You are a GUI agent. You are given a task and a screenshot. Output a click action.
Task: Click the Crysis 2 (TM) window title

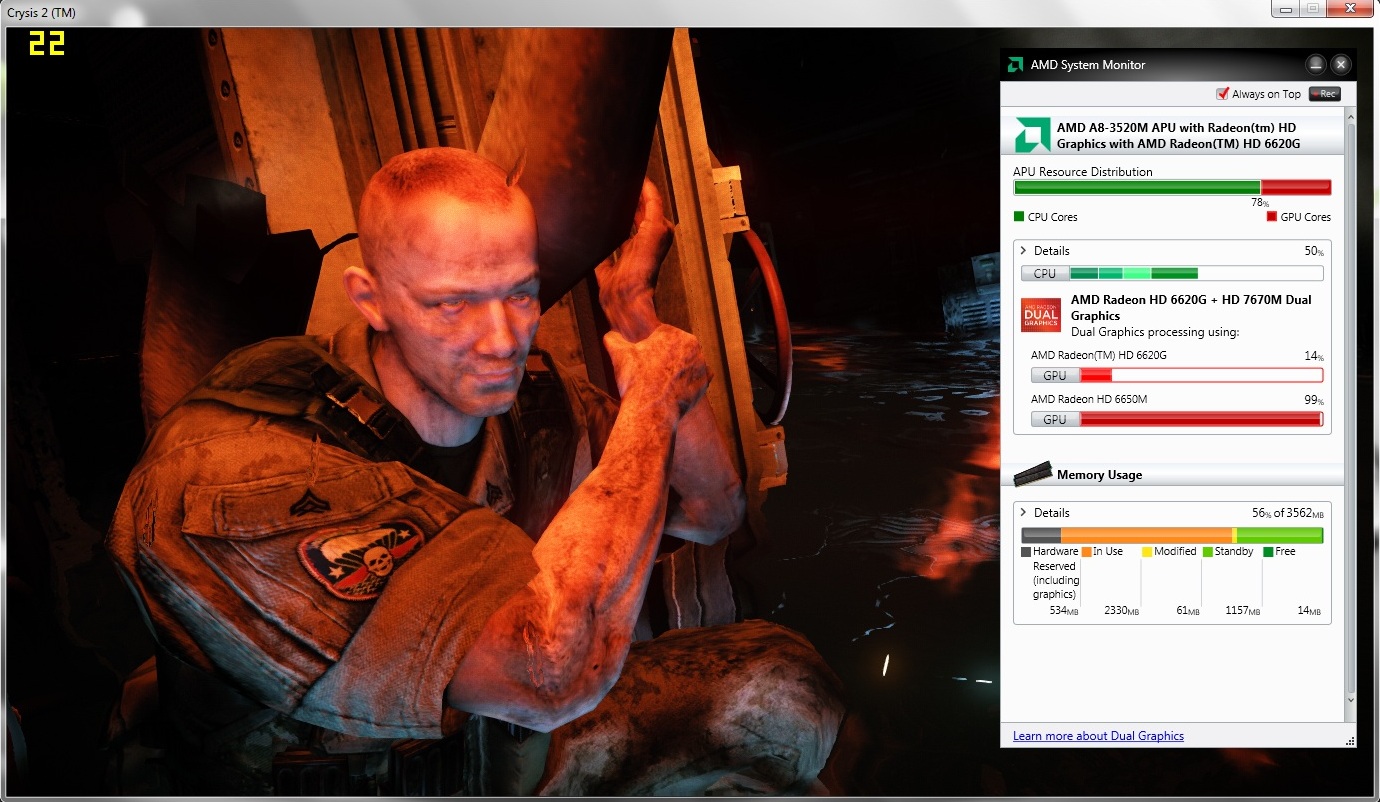tap(41, 12)
